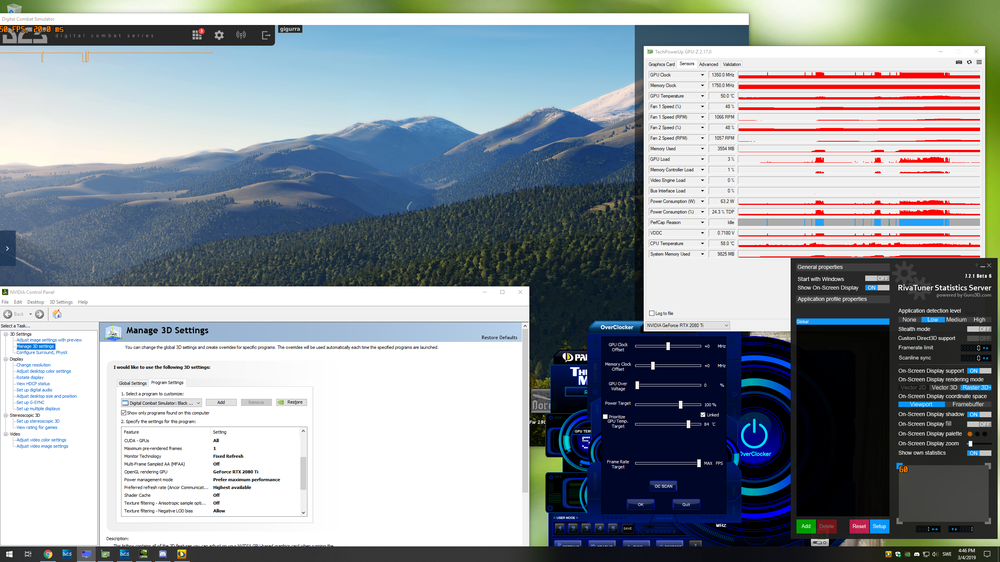Switch to the Global Settings tab
Image resolution: width=1000 pixels, height=562 pixels.
(133, 383)
